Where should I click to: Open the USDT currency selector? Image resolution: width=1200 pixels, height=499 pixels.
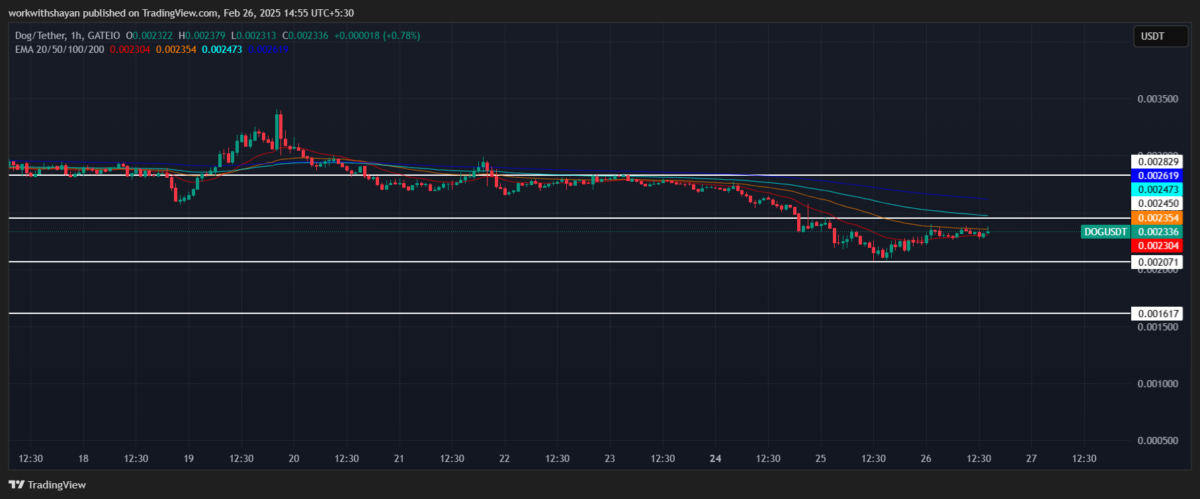1151,37
